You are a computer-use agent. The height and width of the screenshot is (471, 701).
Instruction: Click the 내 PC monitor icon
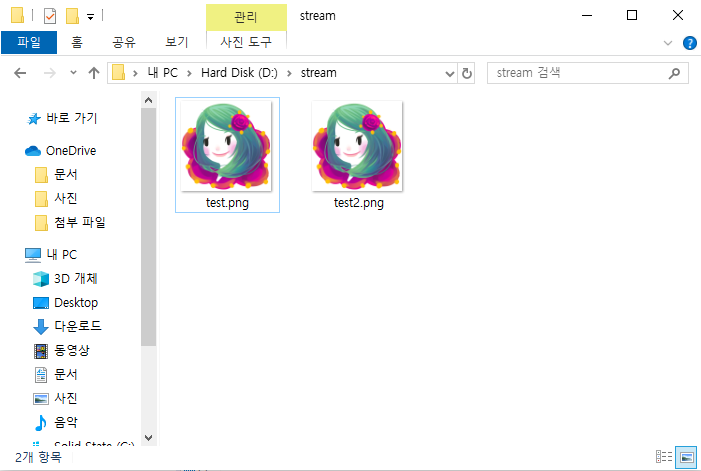(x=33, y=255)
